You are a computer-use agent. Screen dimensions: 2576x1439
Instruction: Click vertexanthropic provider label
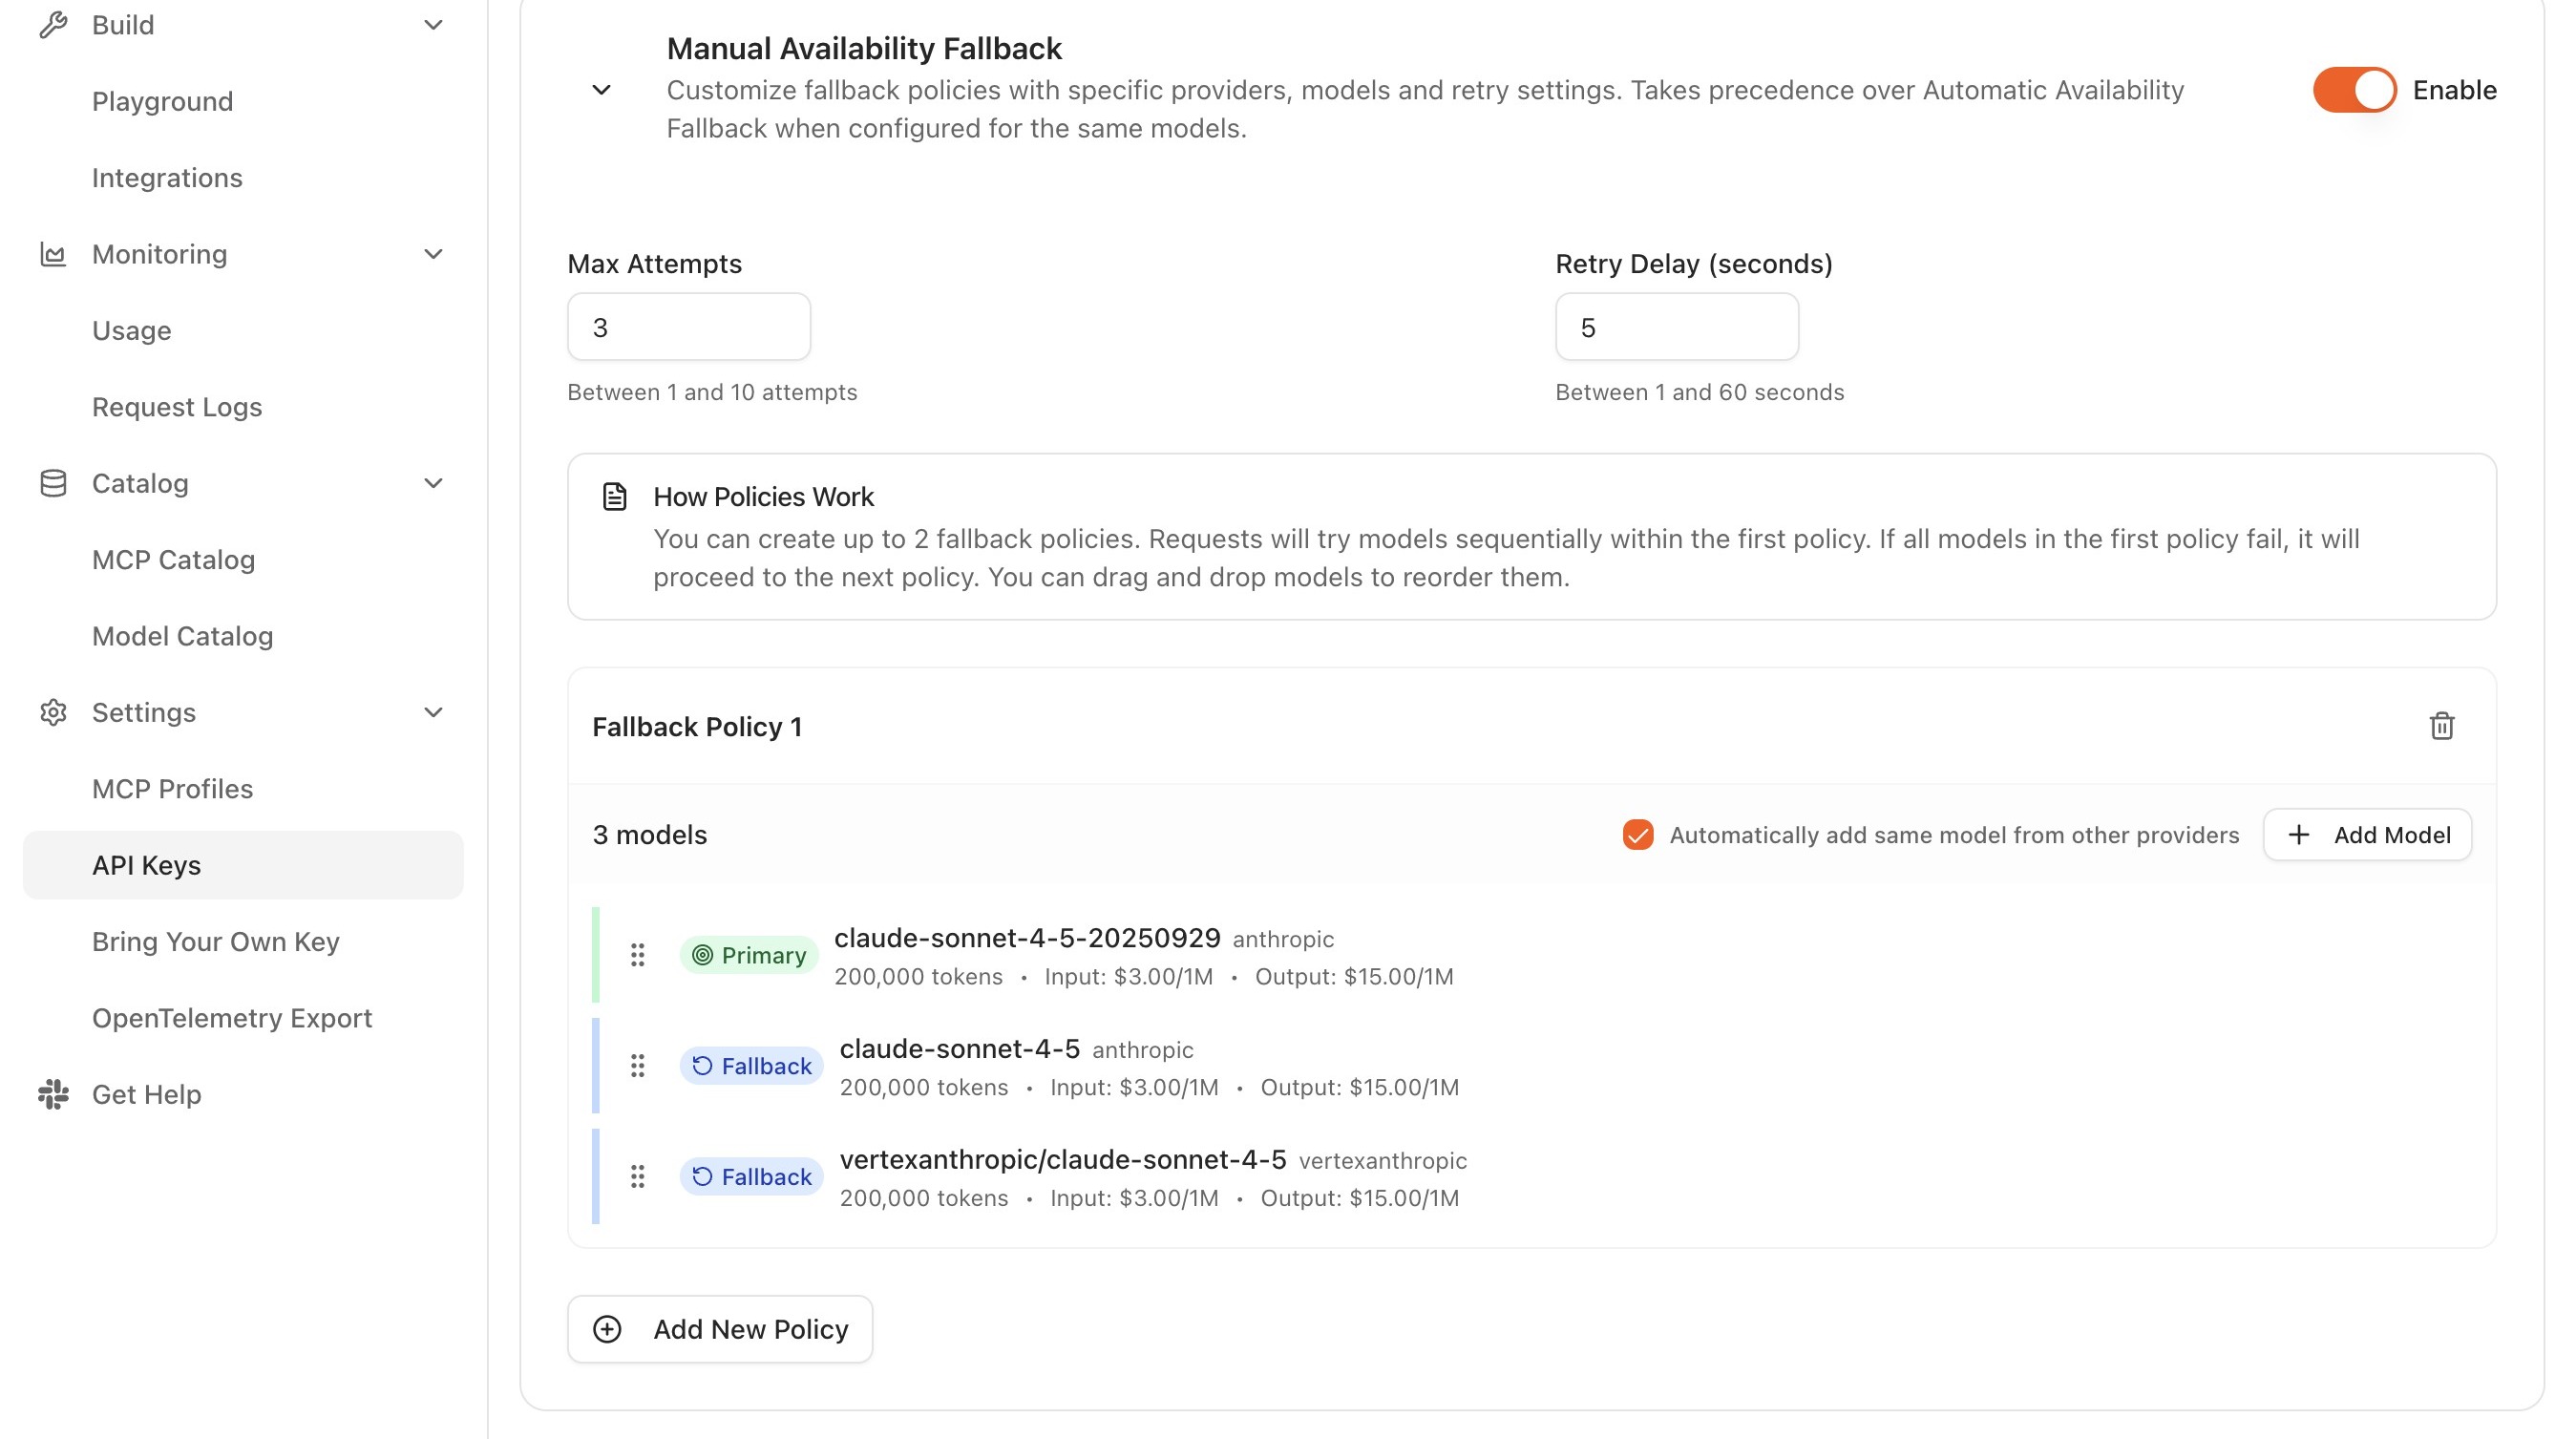tap(1382, 1161)
